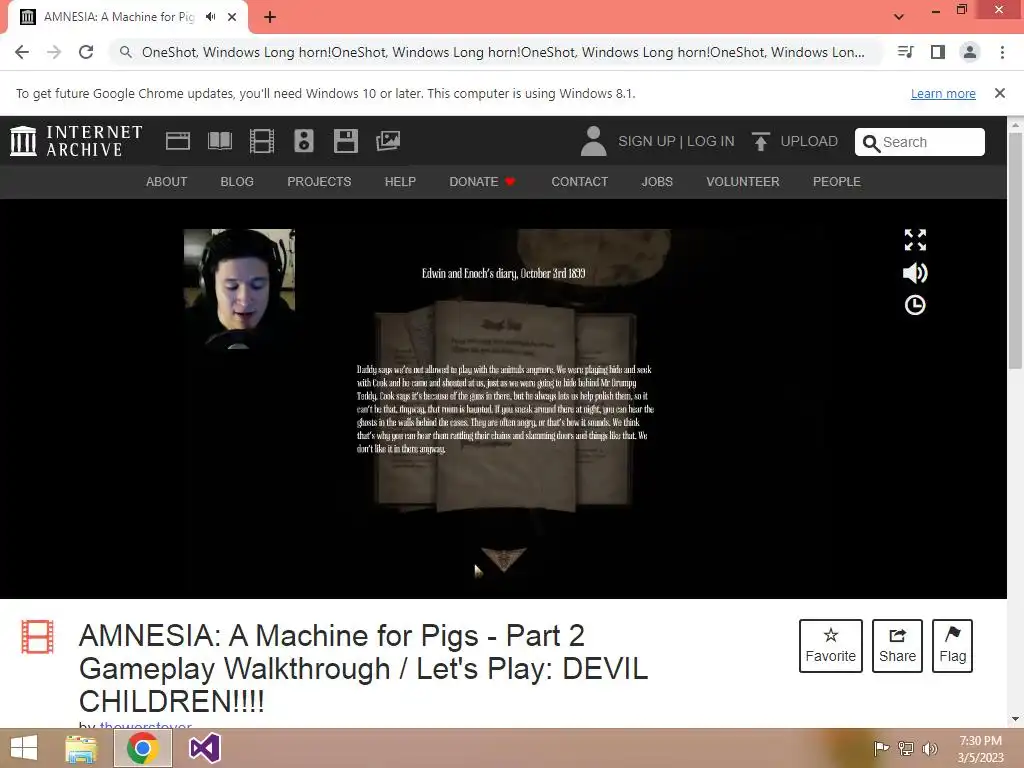
Task: Open the PROJECTS menu item
Action: coord(319,182)
